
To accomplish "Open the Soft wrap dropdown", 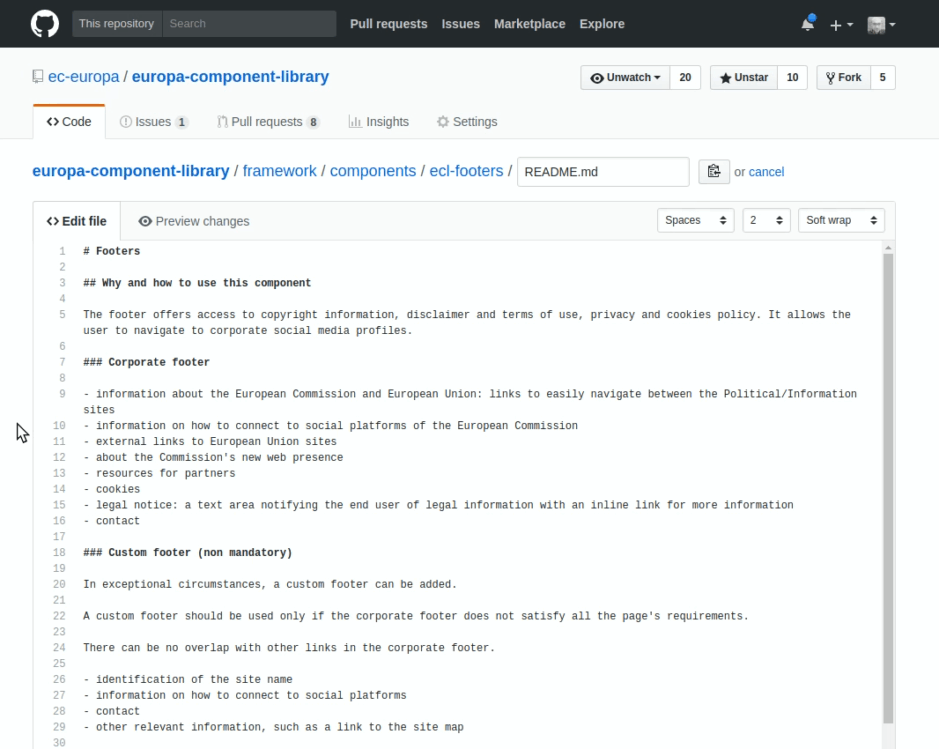I will pos(841,220).
